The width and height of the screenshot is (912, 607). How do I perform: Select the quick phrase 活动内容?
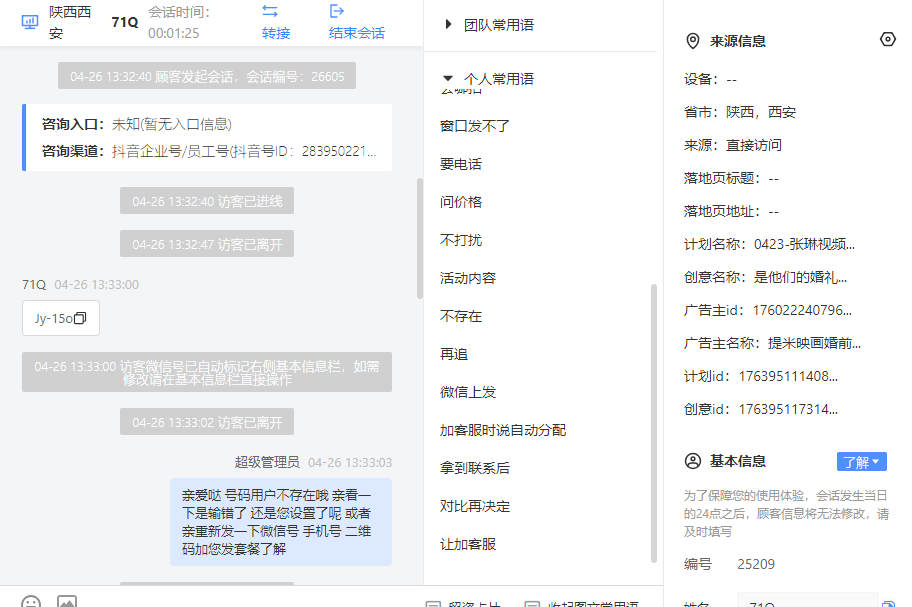pyautogui.click(x=468, y=278)
